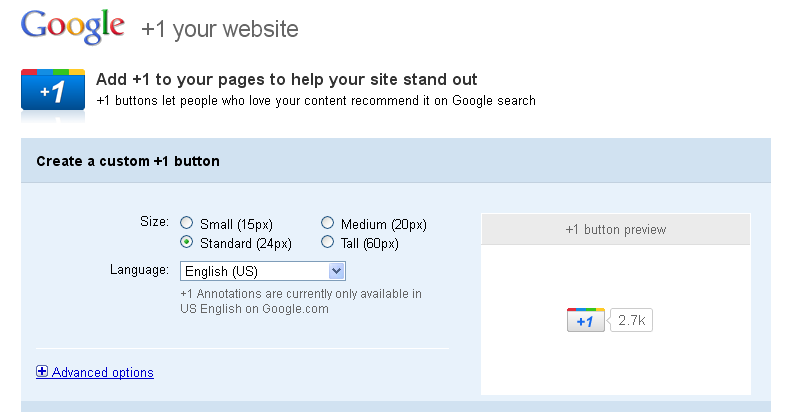Click the large blue +1 icon
Viewport: 789px width, 412px height.
click(53, 90)
